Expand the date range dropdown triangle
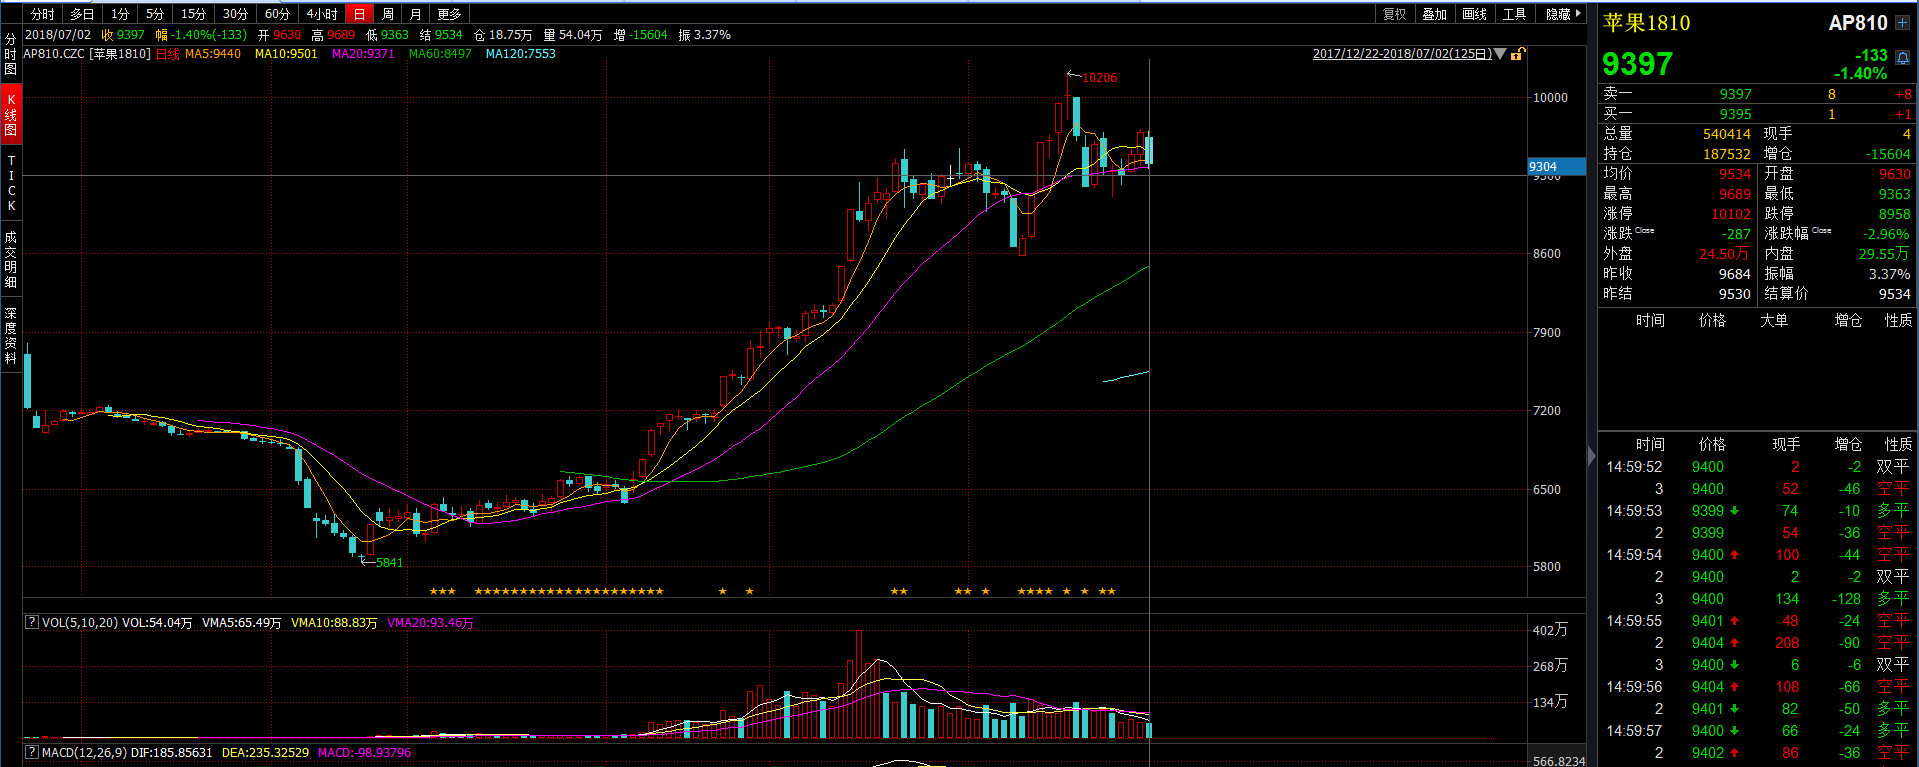The image size is (1919, 767). click(x=1500, y=54)
